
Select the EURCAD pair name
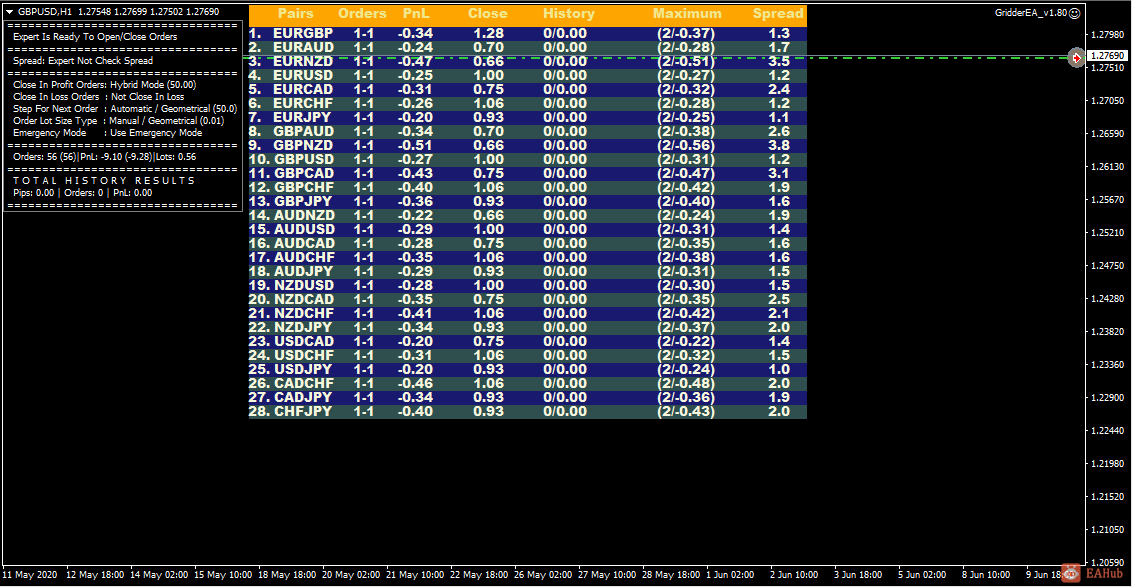303,90
